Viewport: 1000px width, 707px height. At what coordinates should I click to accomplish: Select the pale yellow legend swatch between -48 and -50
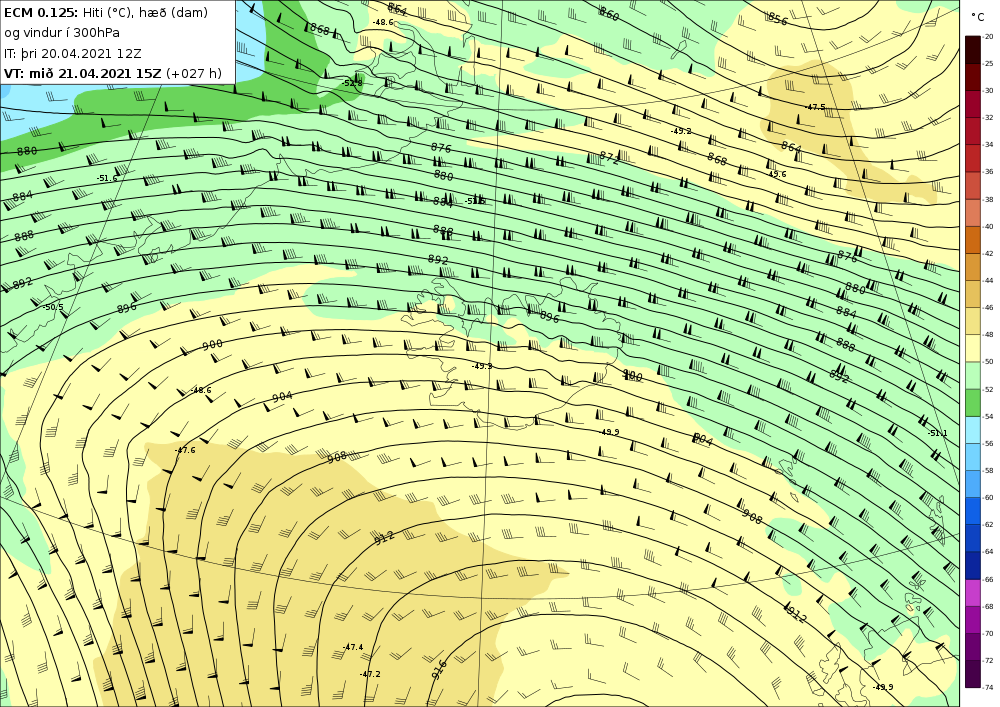[973, 348]
